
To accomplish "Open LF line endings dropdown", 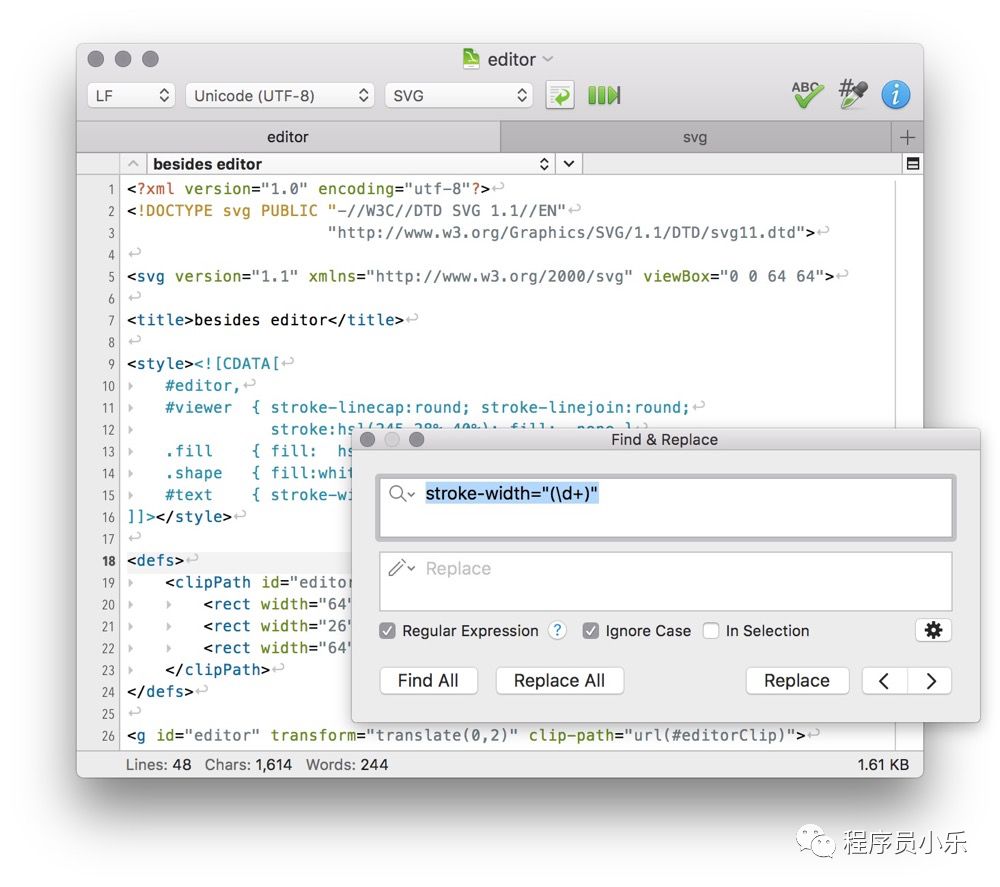I will click(x=131, y=96).
